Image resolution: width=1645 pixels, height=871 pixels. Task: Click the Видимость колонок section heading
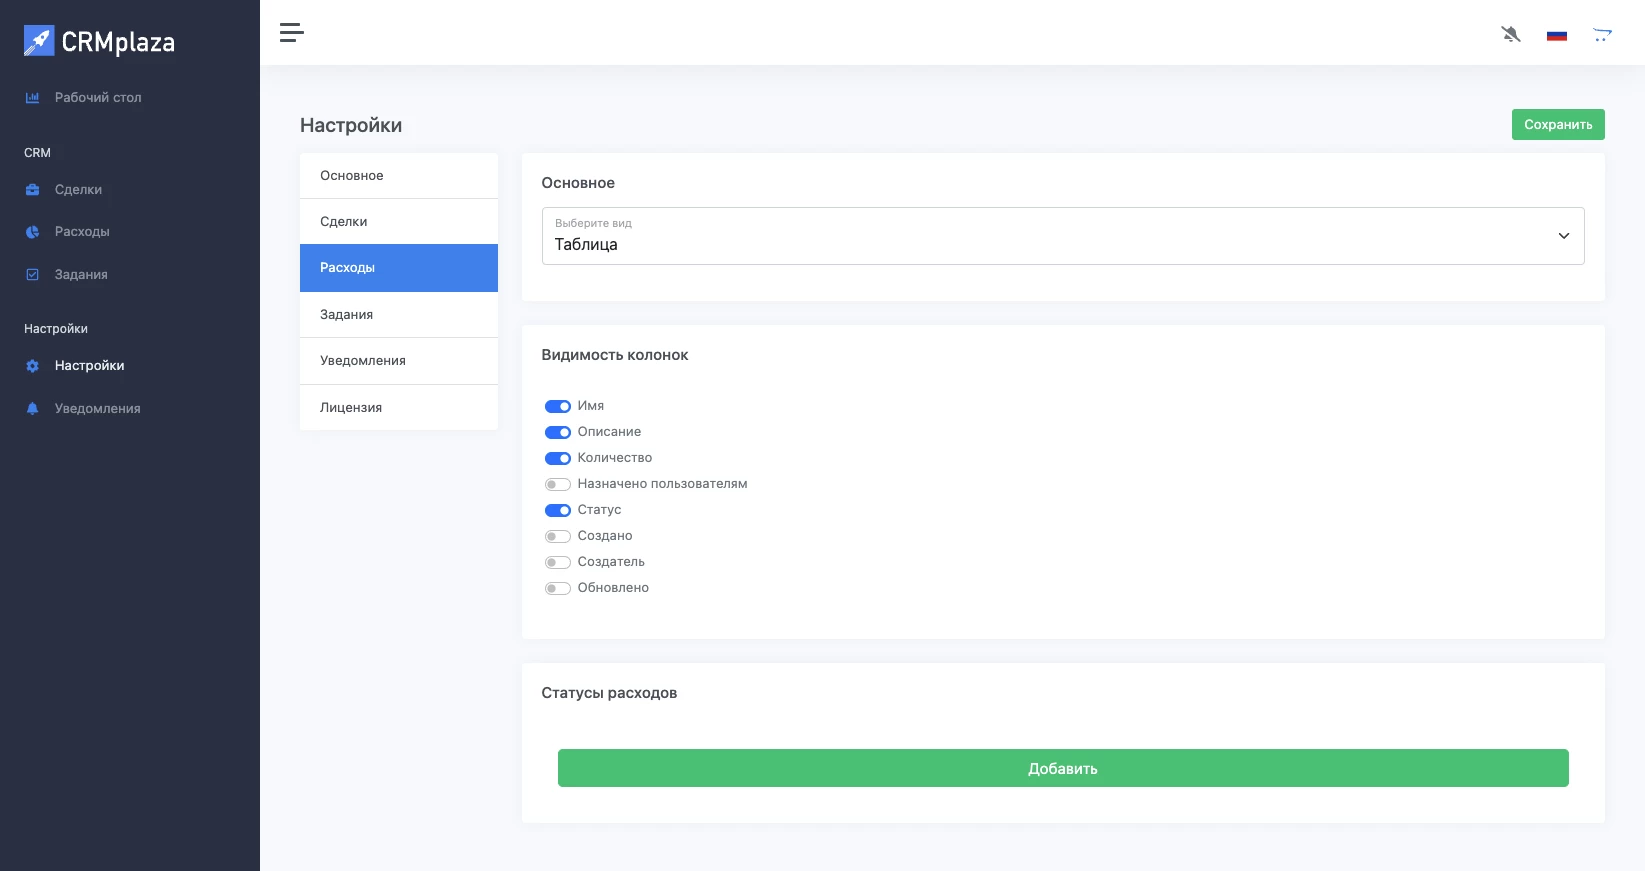(615, 355)
